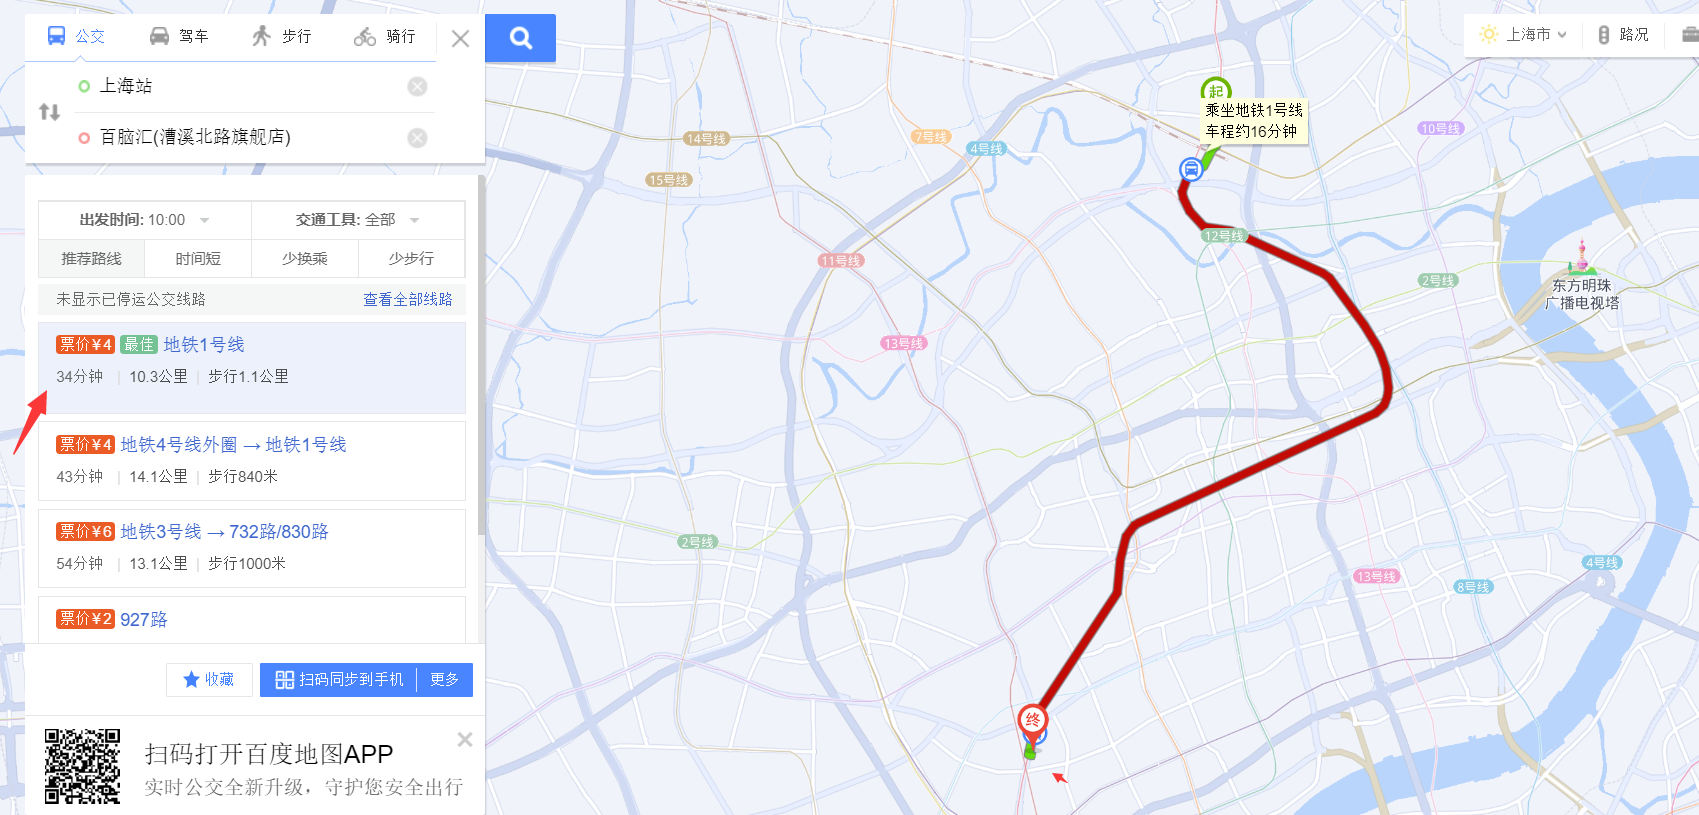
Task: Click the red 终 destination marker
Action: coord(1033,722)
